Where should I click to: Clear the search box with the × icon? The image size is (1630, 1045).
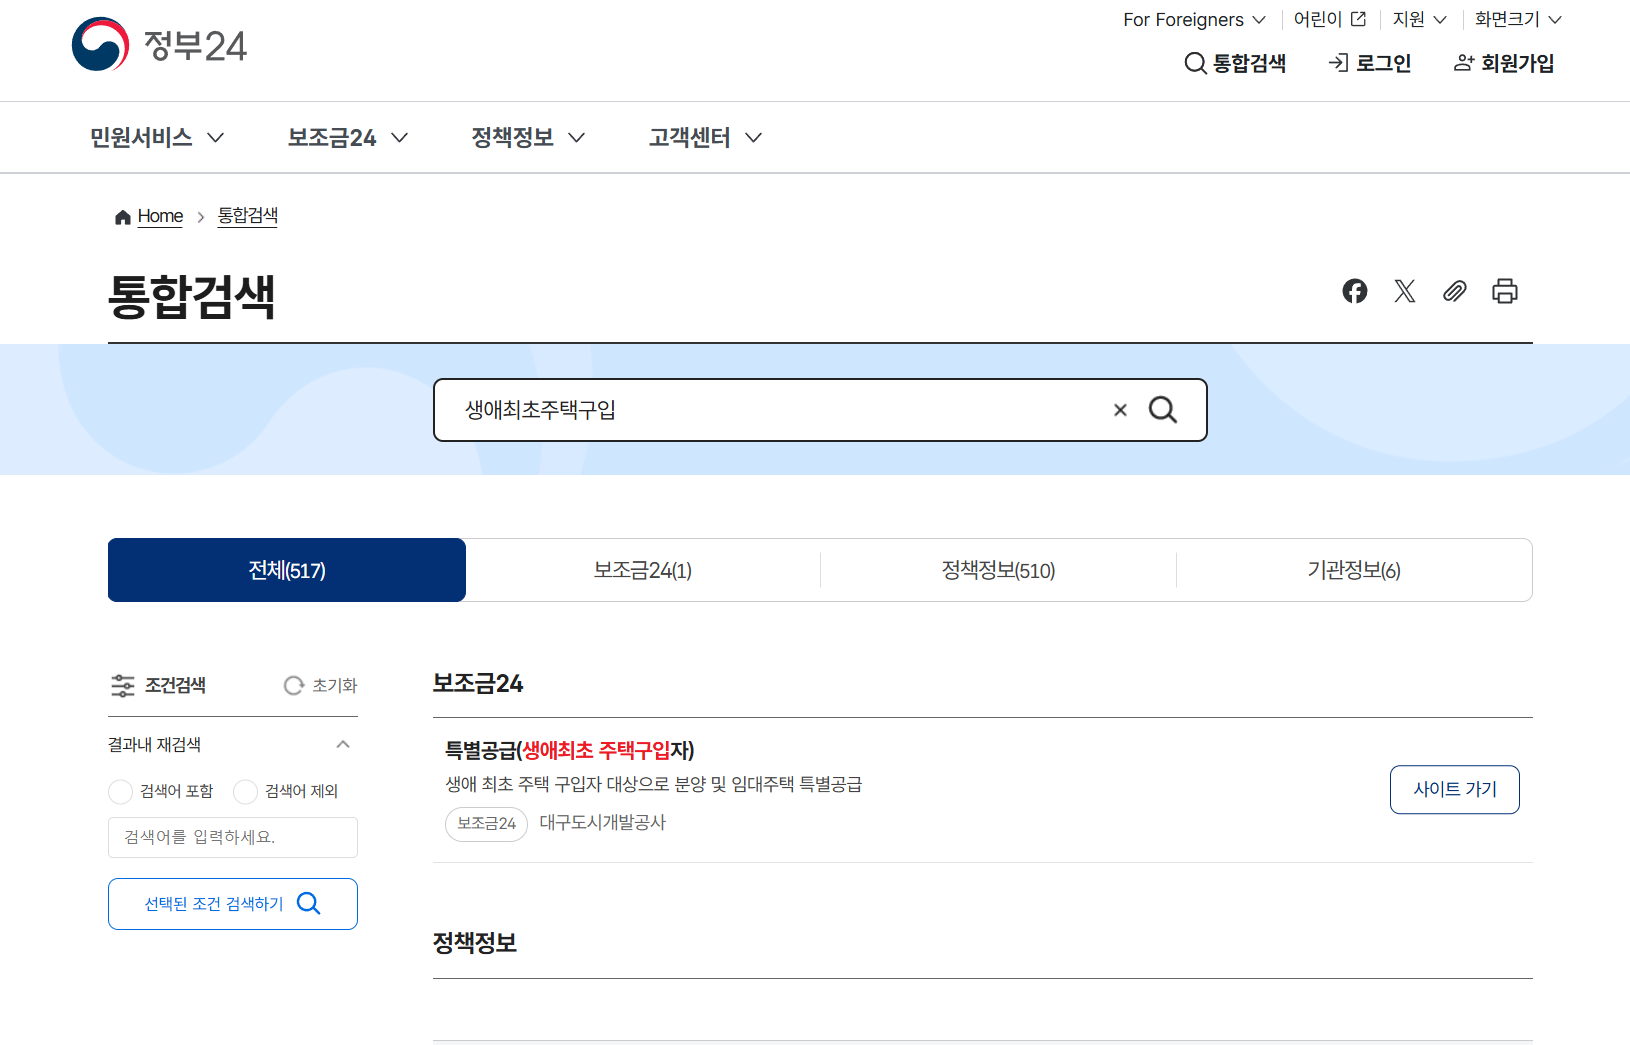click(x=1119, y=409)
